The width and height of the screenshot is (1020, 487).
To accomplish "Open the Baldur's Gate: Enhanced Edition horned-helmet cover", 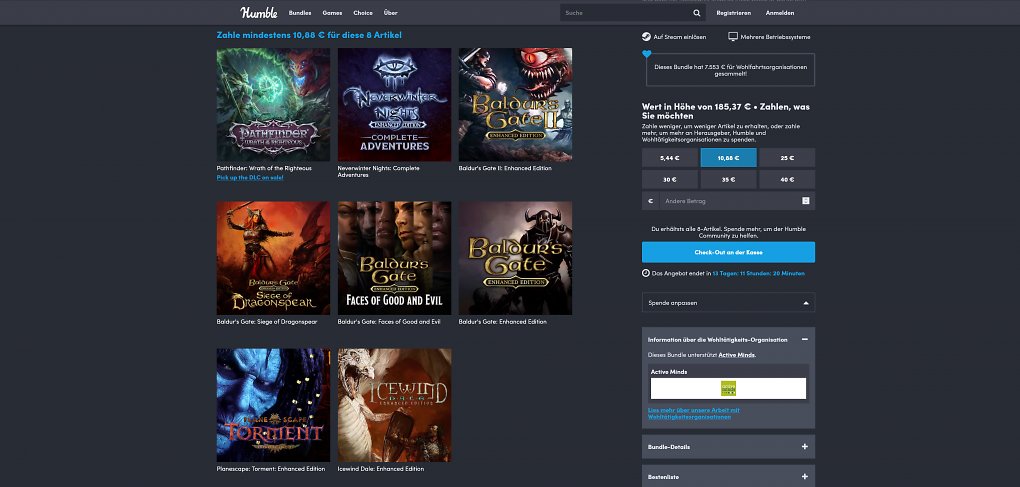I will (515, 258).
